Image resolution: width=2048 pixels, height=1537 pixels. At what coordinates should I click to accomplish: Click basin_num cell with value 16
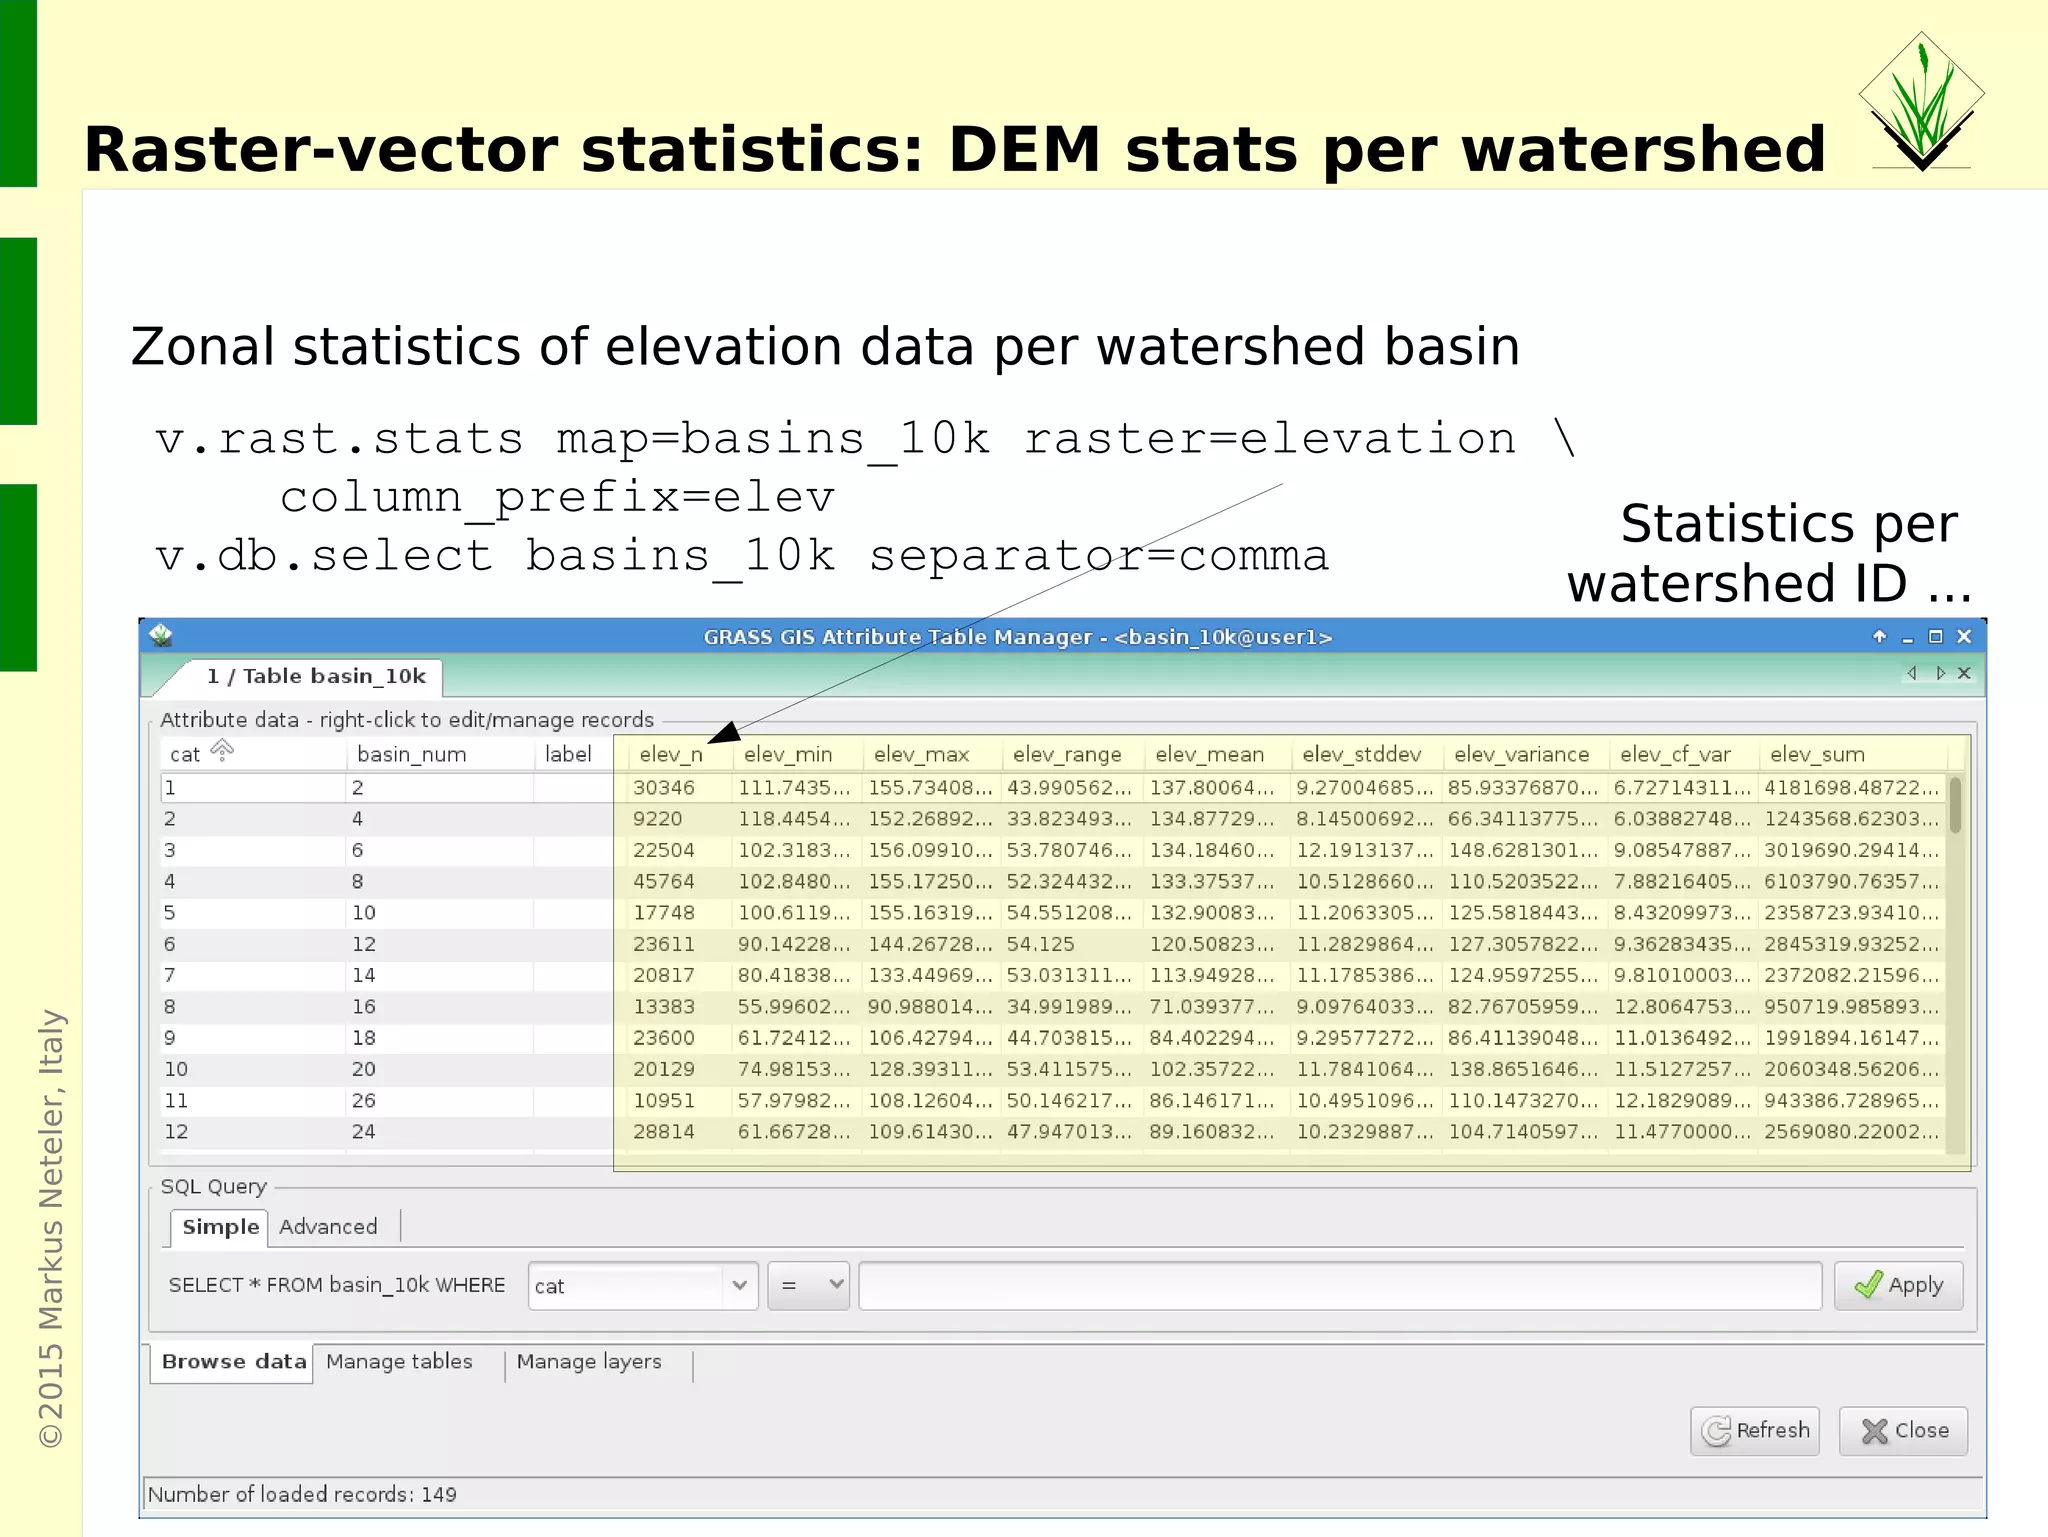click(x=440, y=1007)
